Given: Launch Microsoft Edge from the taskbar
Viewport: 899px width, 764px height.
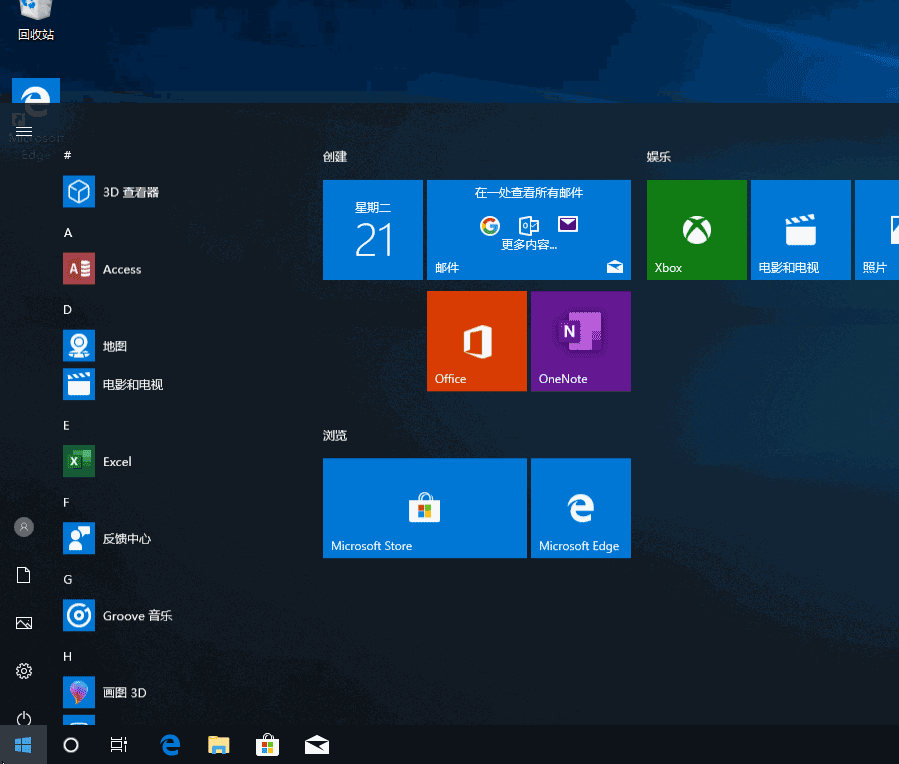Looking at the screenshot, I should [169, 744].
